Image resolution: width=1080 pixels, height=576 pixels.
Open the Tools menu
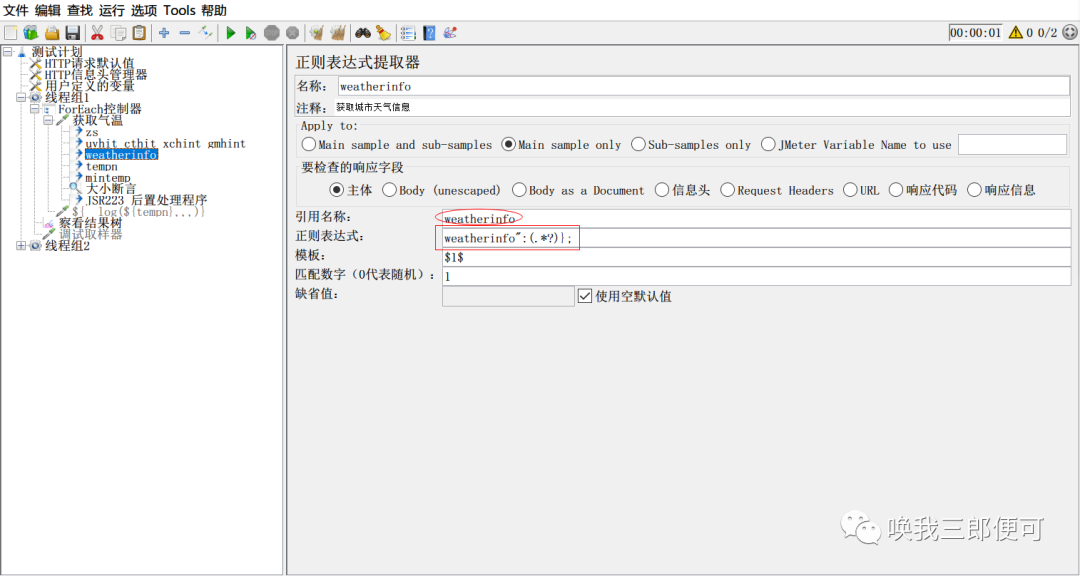179,10
